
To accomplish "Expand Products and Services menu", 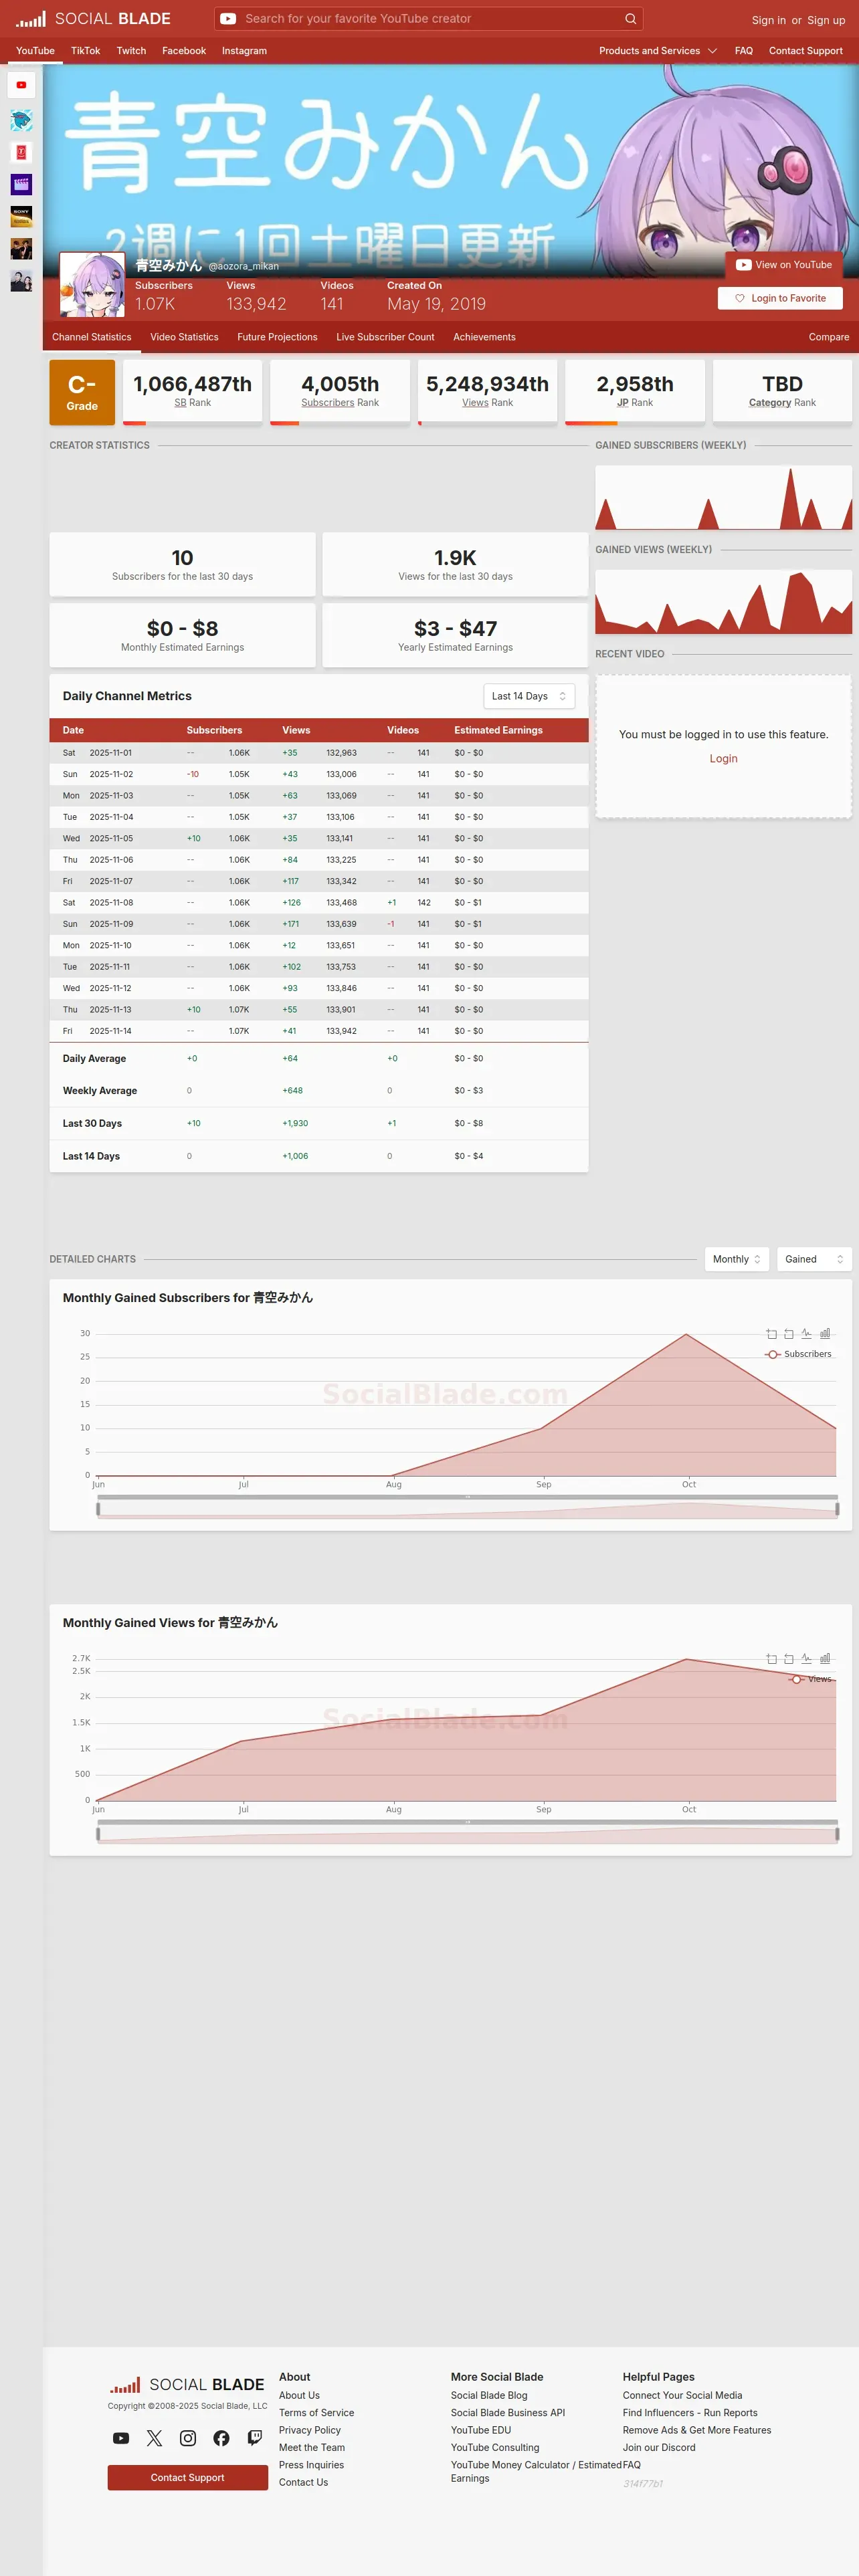I will coord(658,51).
